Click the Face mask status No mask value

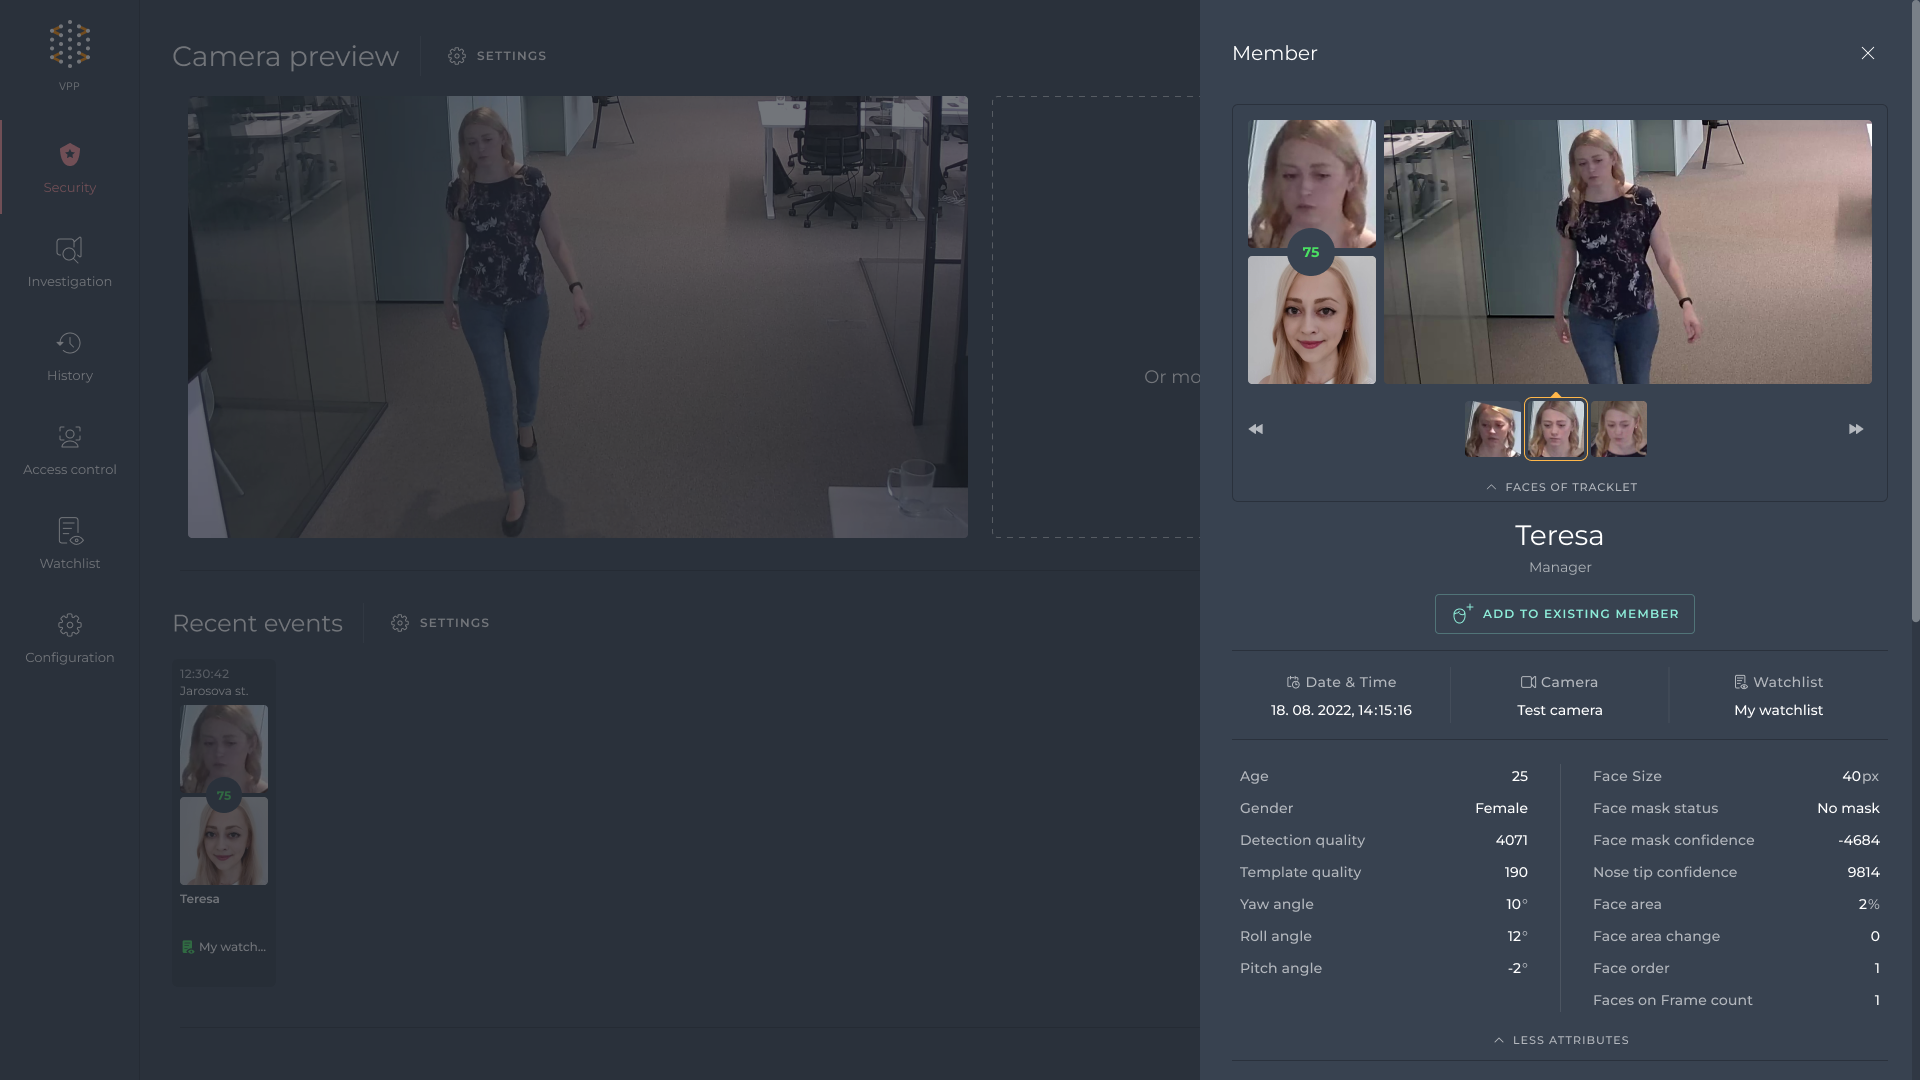pos(1848,808)
